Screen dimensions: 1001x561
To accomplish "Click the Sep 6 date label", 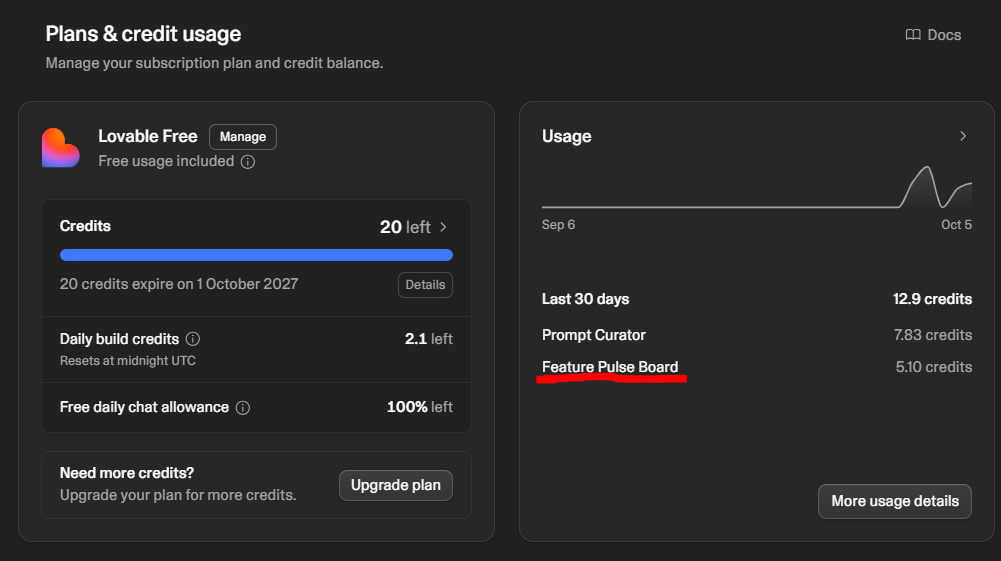I will 559,225.
